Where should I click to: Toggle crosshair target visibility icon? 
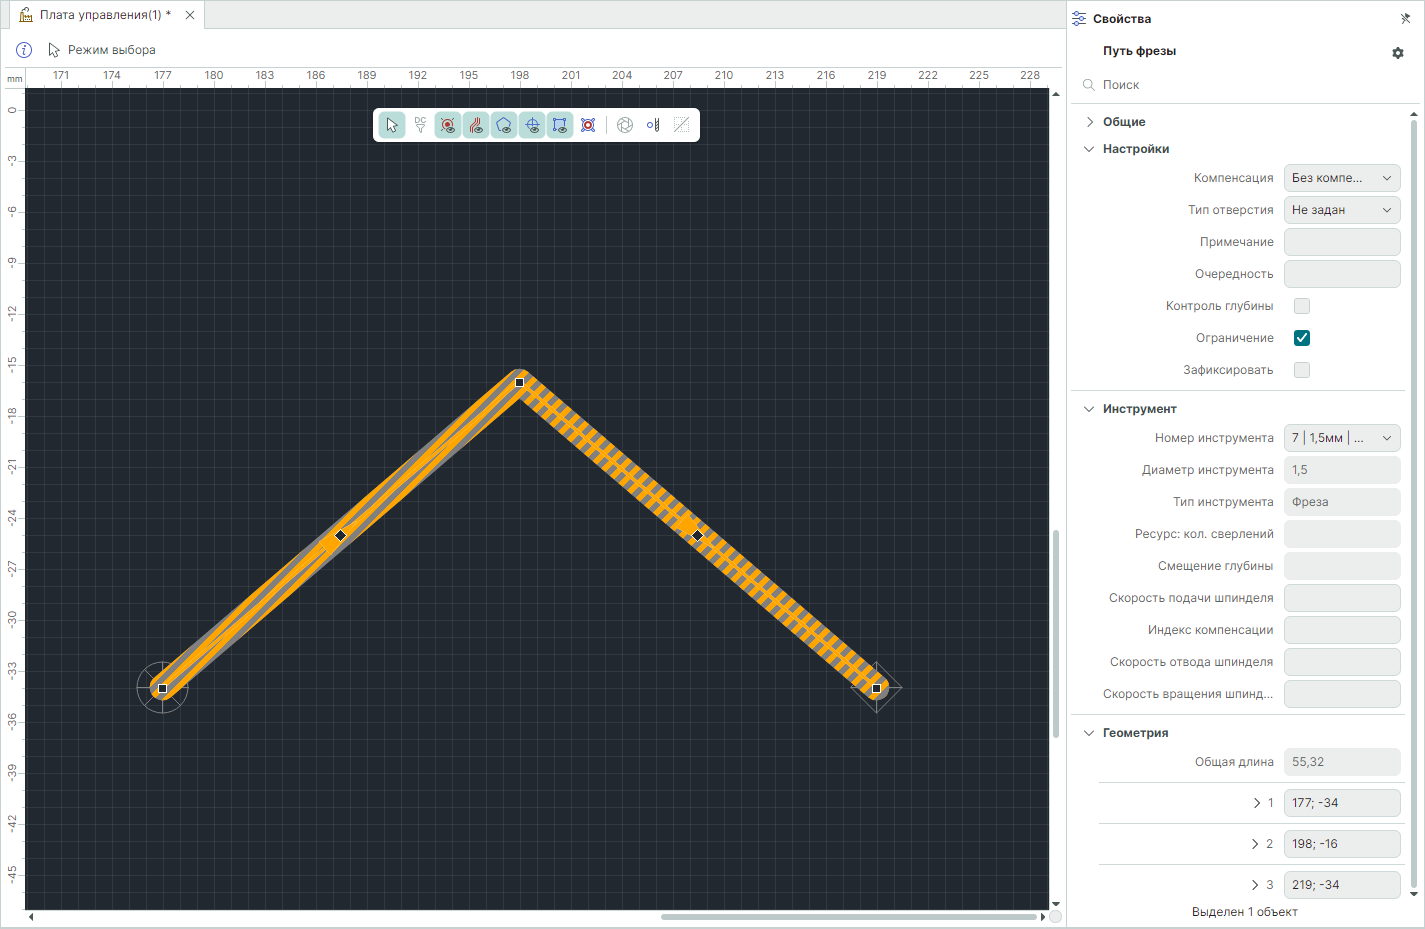click(532, 125)
